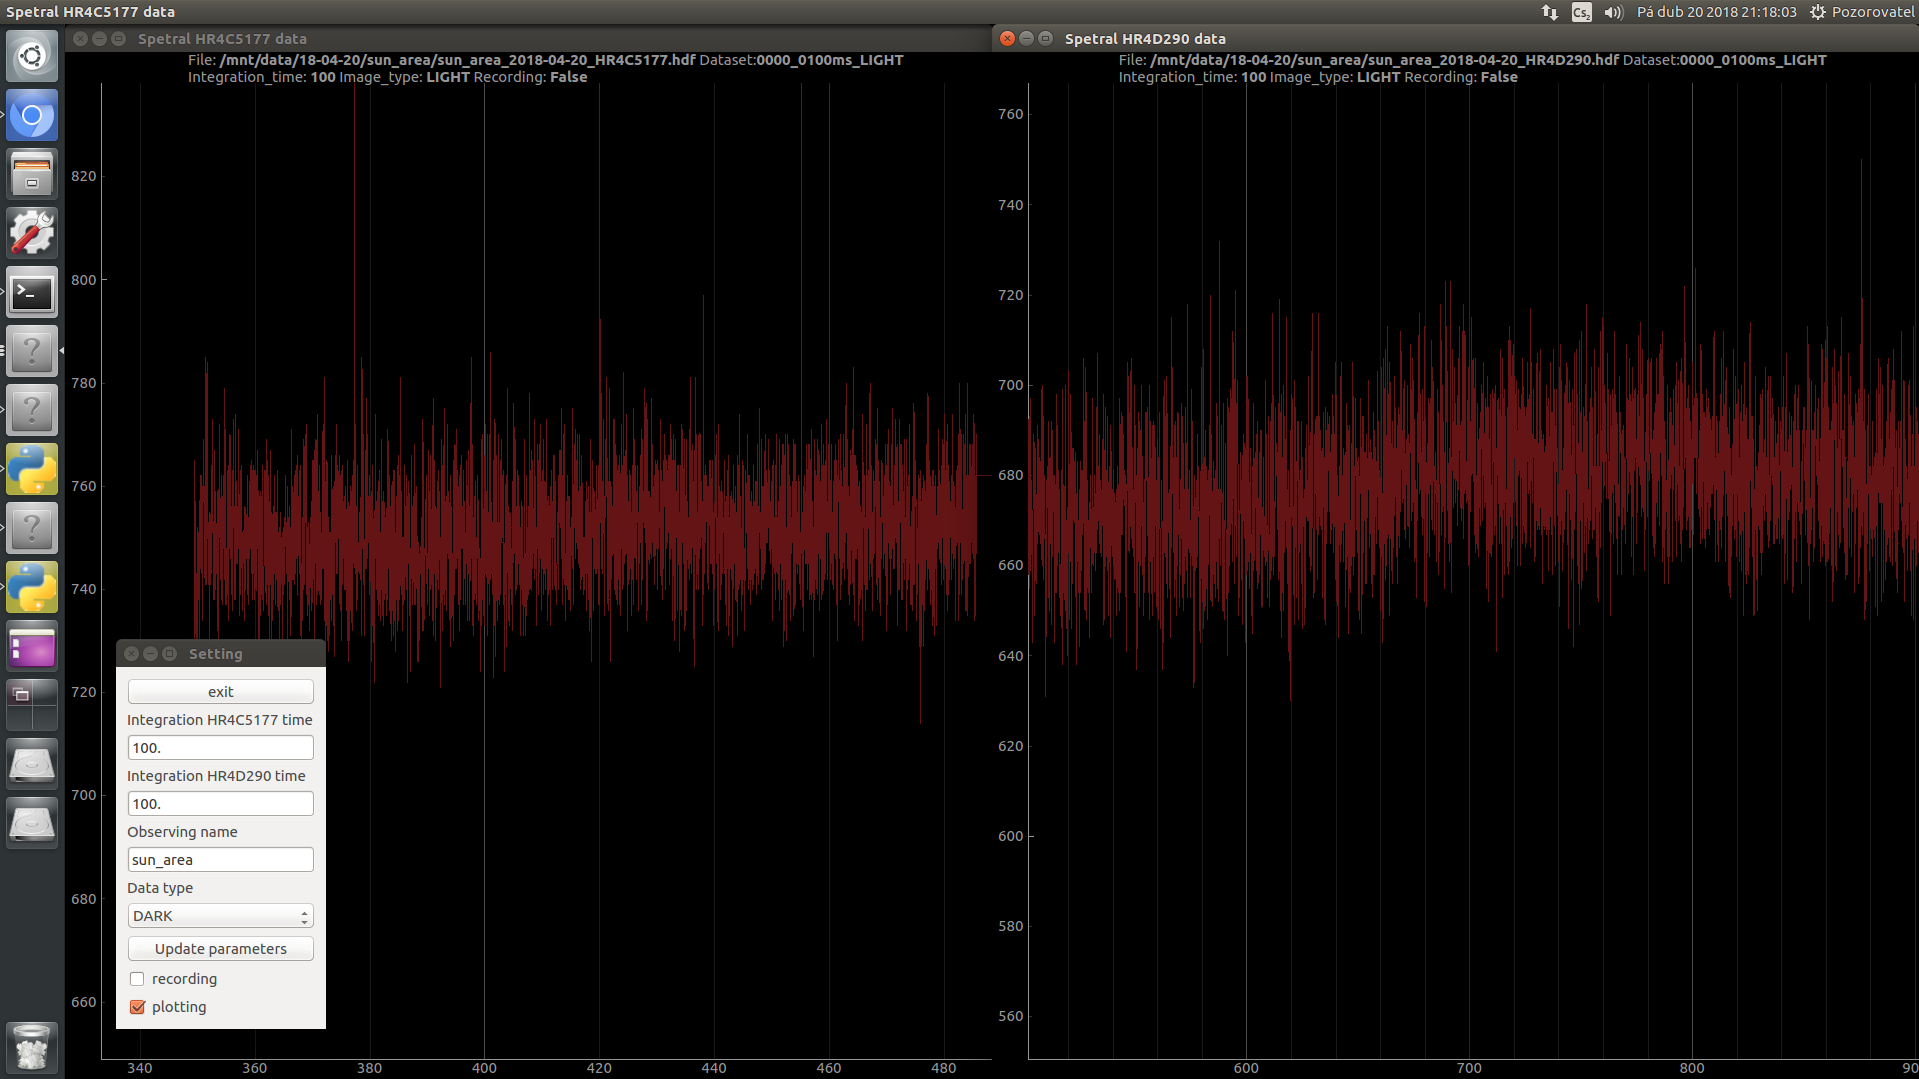Open Chromium browser from the launcher
This screenshot has height=1079, width=1919.
pyautogui.click(x=32, y=116)
